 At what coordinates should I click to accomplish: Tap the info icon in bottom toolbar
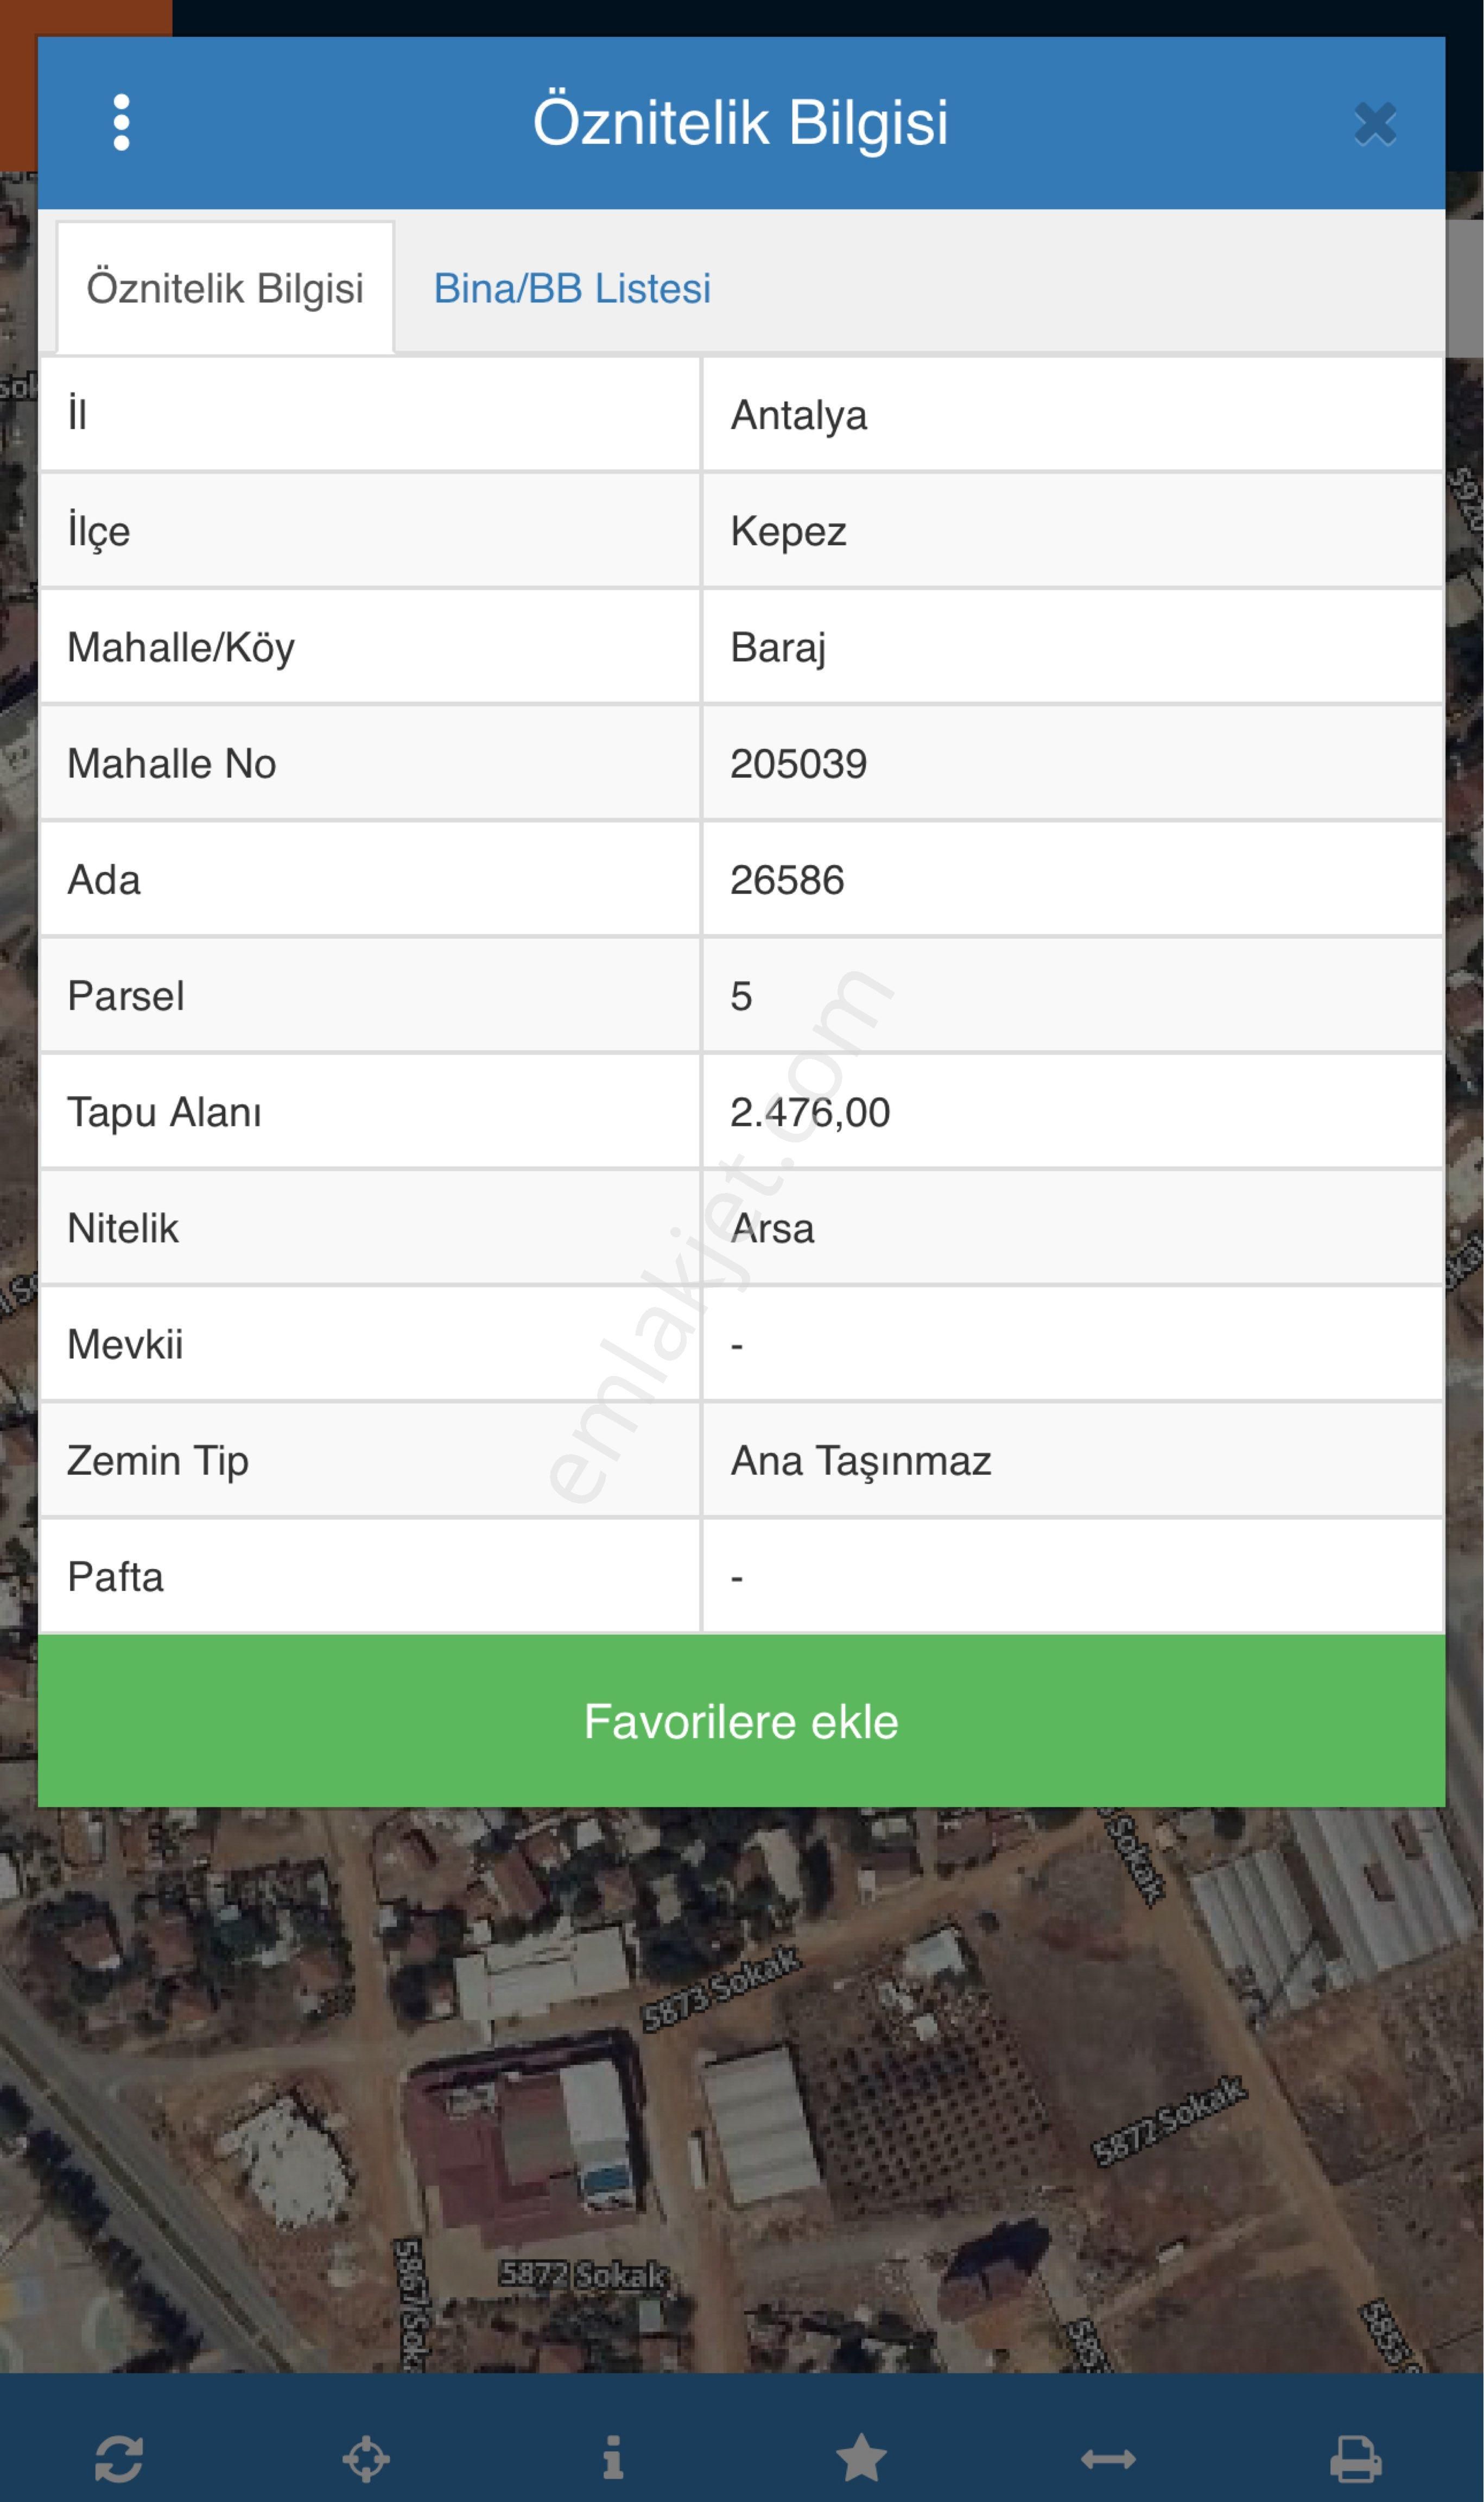pyautogui.click(x=613, y=2457)
